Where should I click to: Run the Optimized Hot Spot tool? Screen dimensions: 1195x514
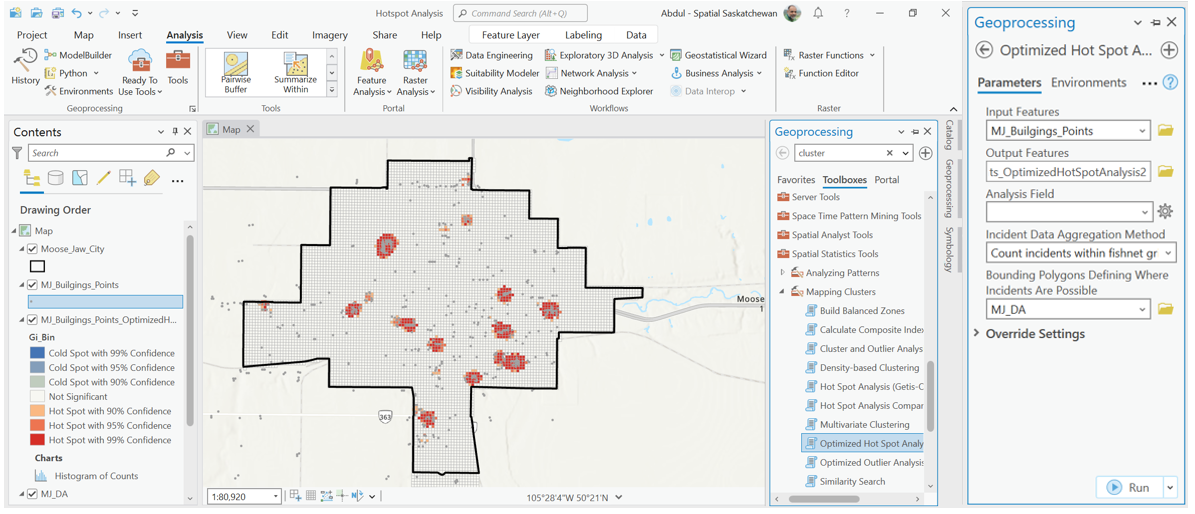click(x=1128, y=487)
